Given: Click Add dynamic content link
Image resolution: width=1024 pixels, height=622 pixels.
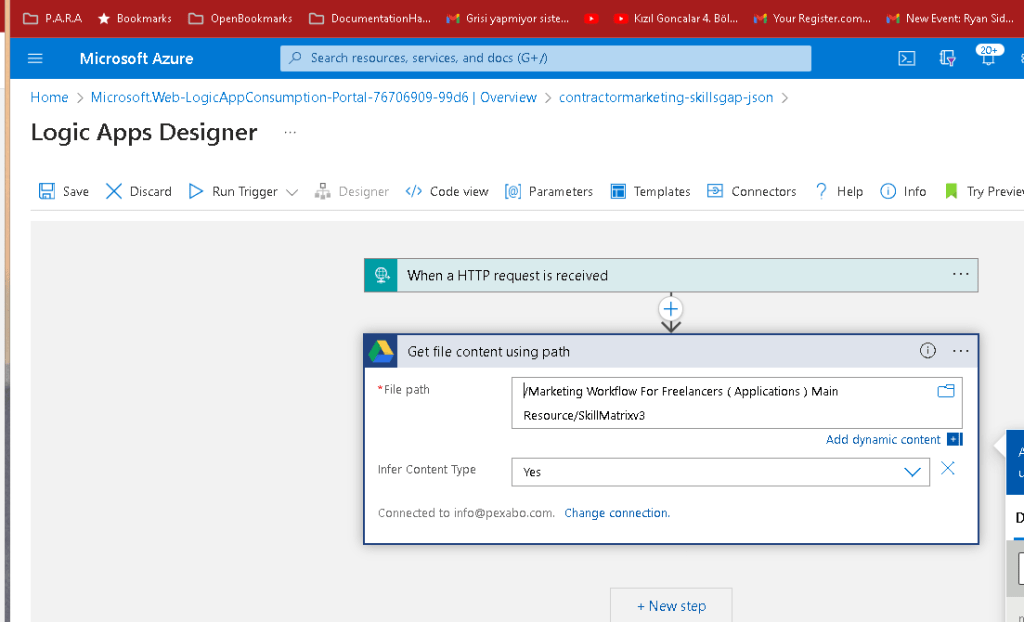Looking at the screenshot, I should tap(883, 440).
